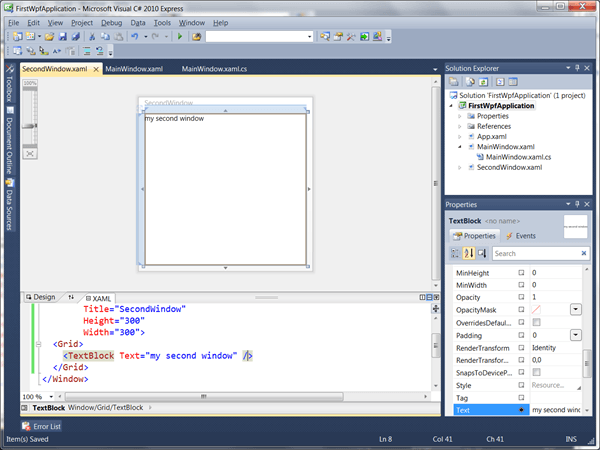
Task: Open the Toolbox toolbar icon with tools
Action: pos(351,37)
